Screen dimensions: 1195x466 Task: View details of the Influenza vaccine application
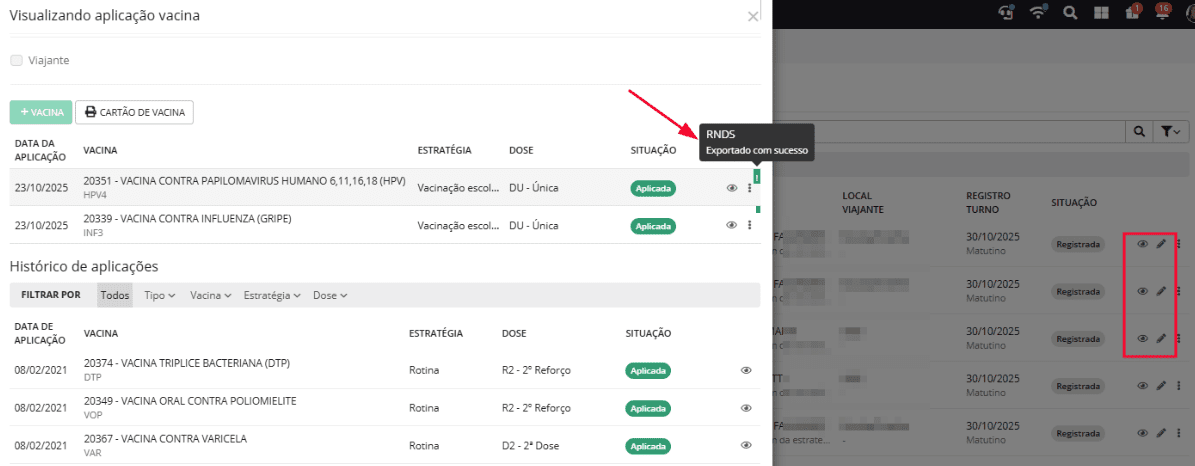[731, 225]
